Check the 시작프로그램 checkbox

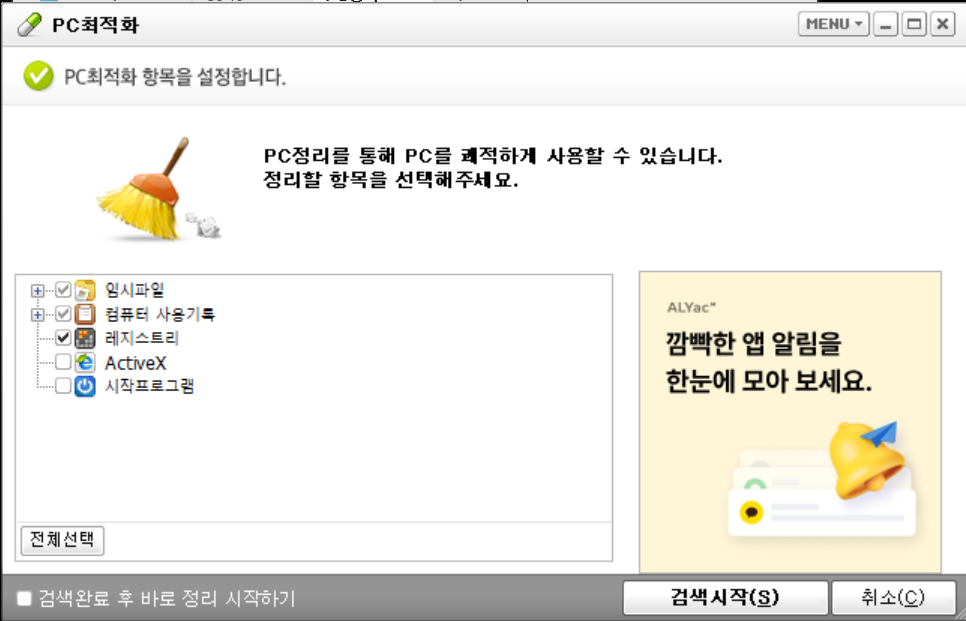coord(63,386)
